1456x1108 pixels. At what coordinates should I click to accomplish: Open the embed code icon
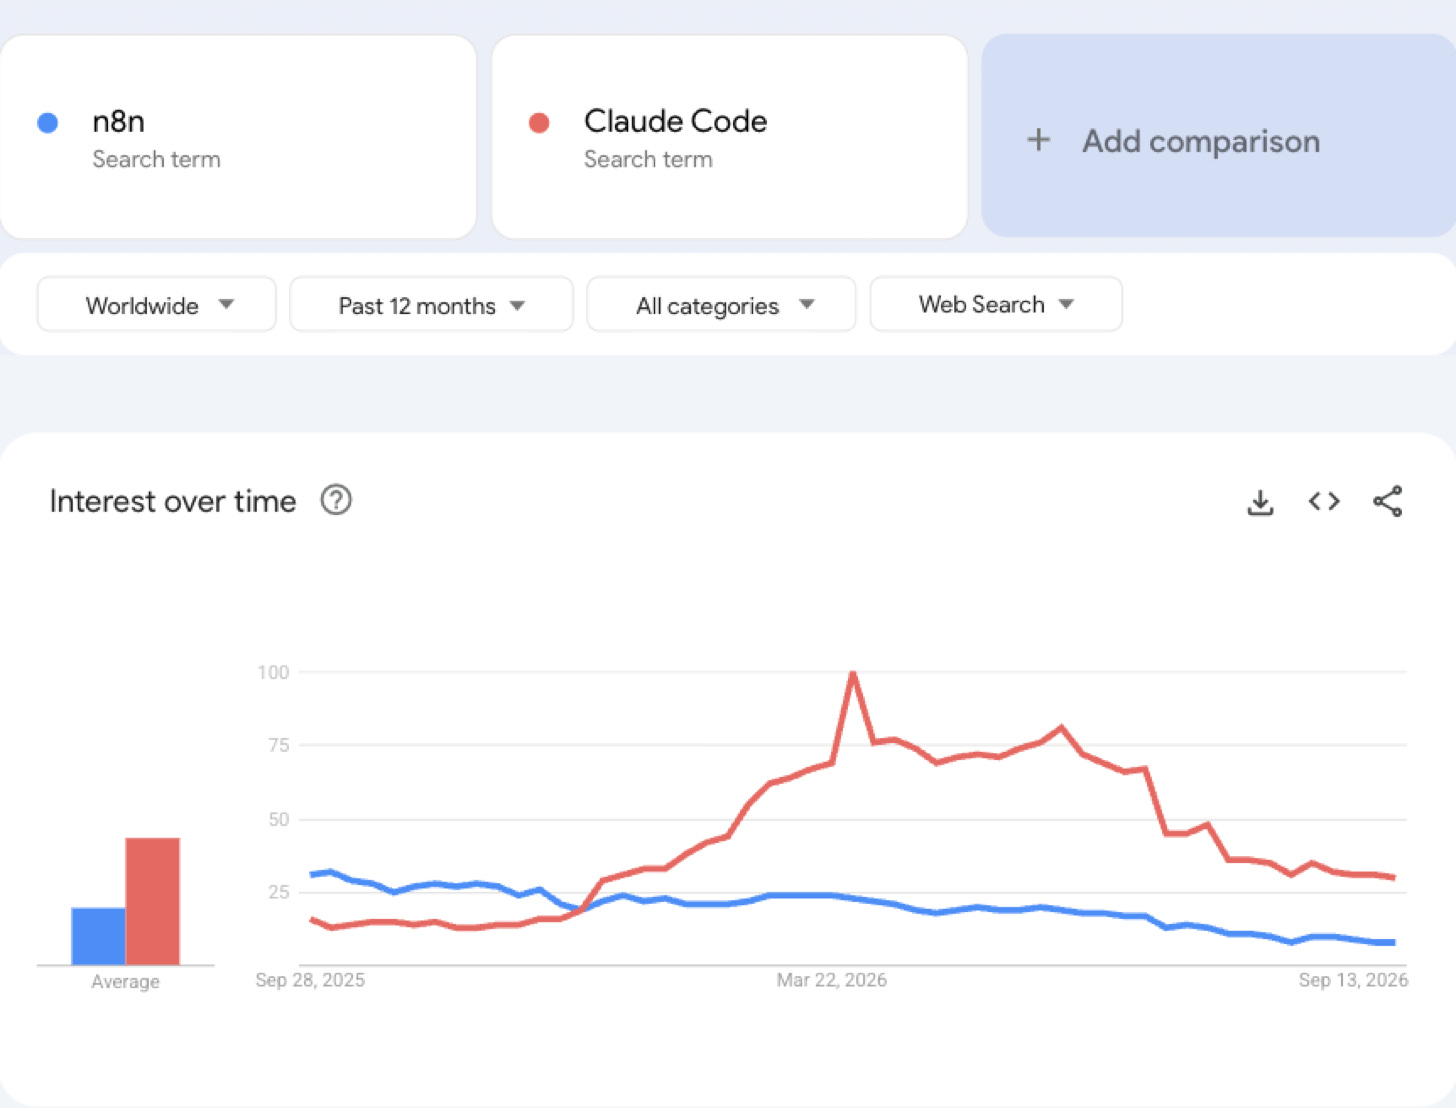[x=1324, y=501]
